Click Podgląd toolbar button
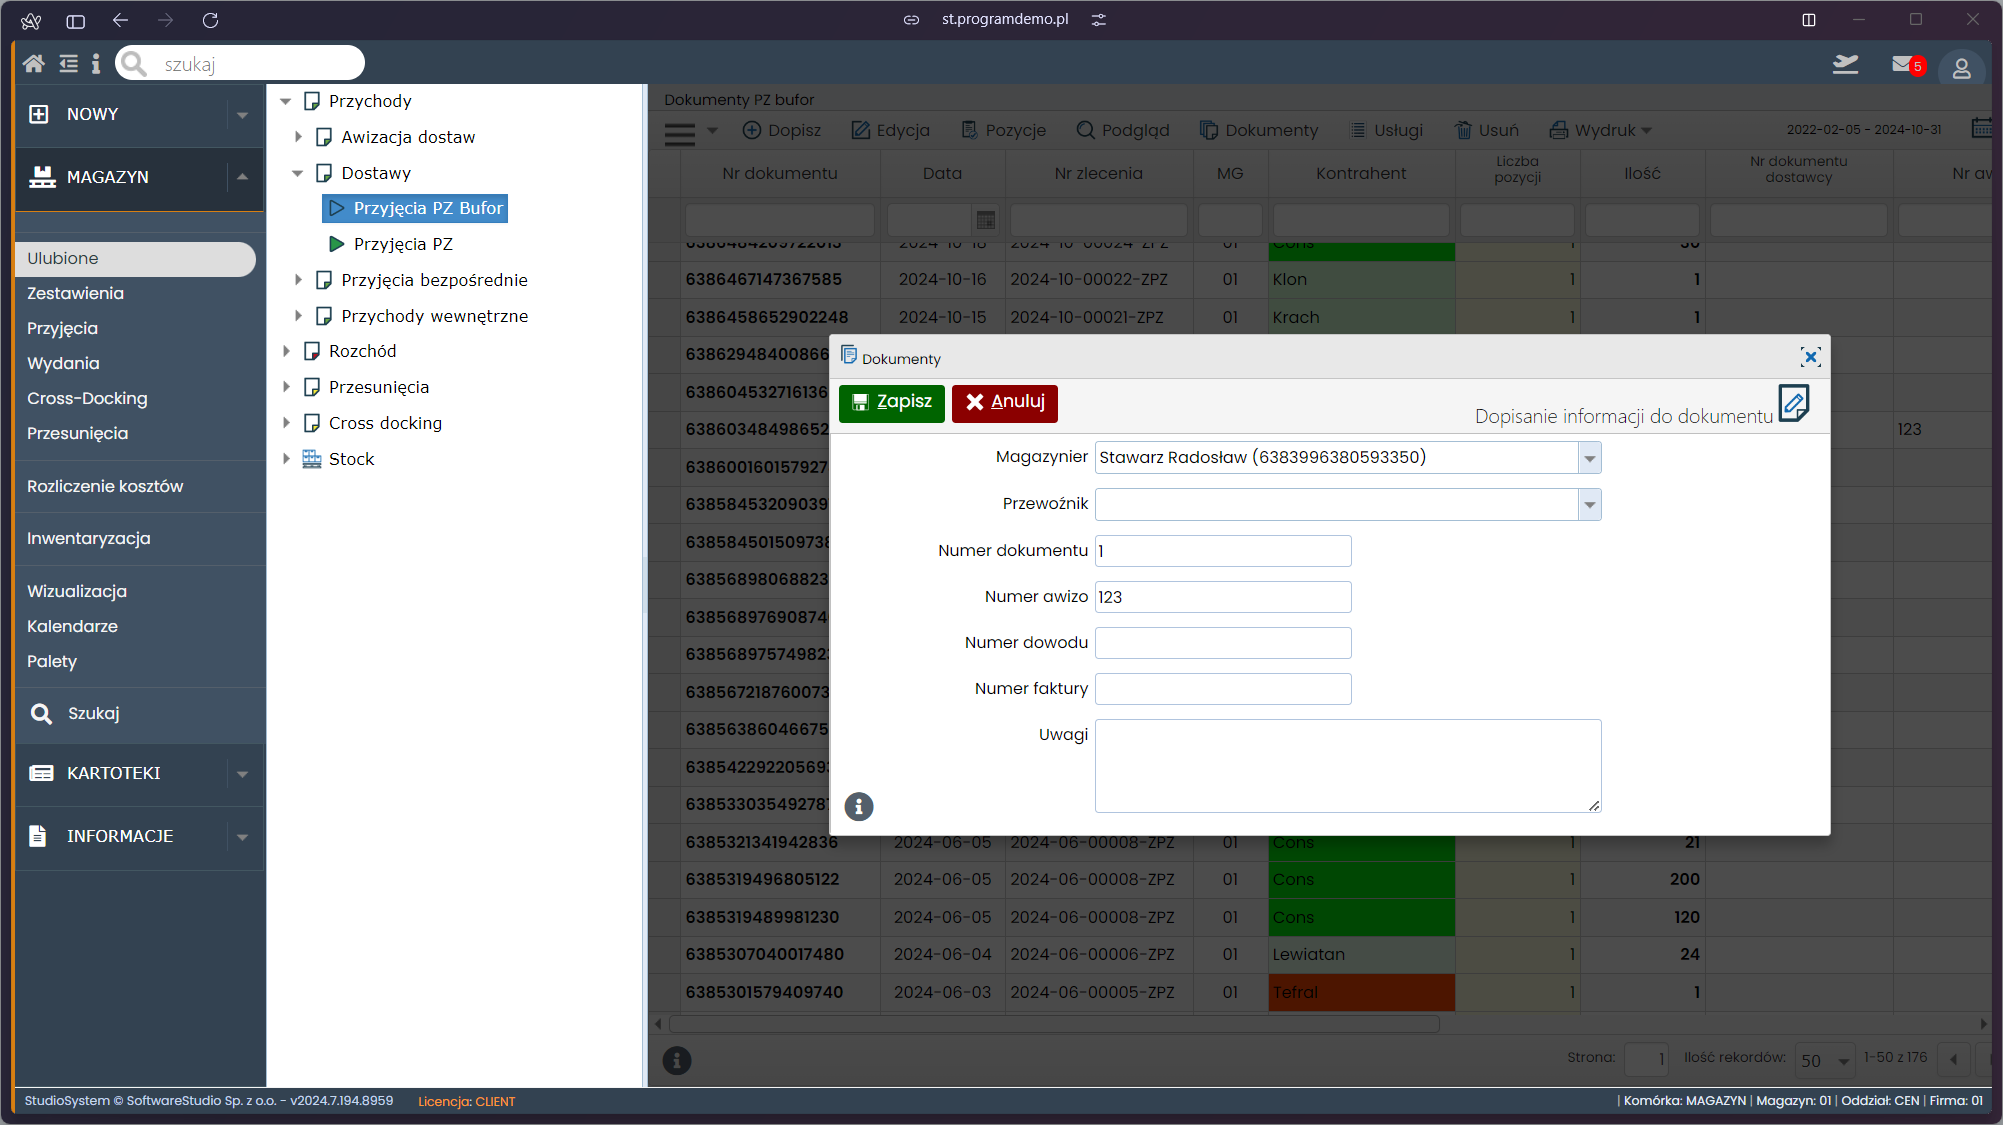The image size is (2003, 1125). point(1122,130)
